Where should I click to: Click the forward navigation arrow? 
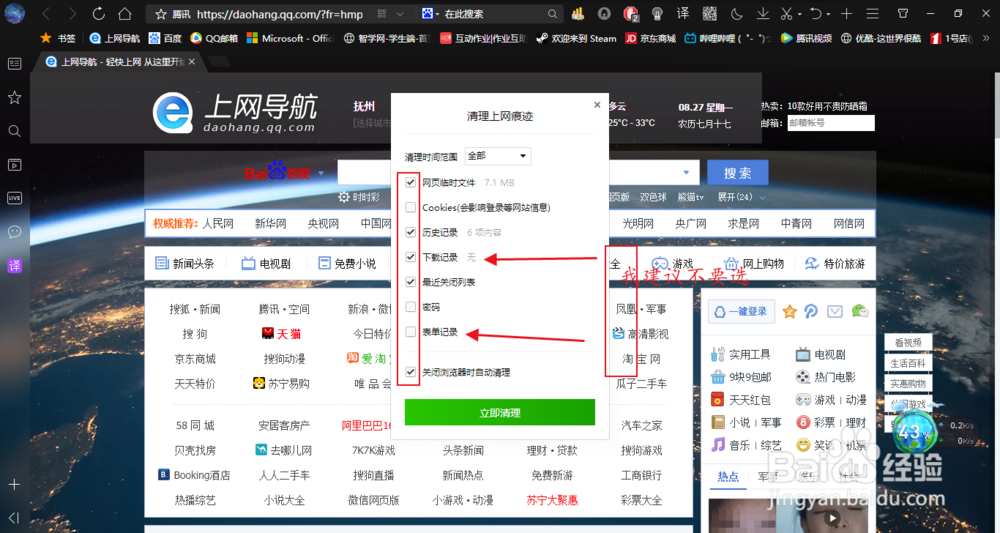[71, 13]
